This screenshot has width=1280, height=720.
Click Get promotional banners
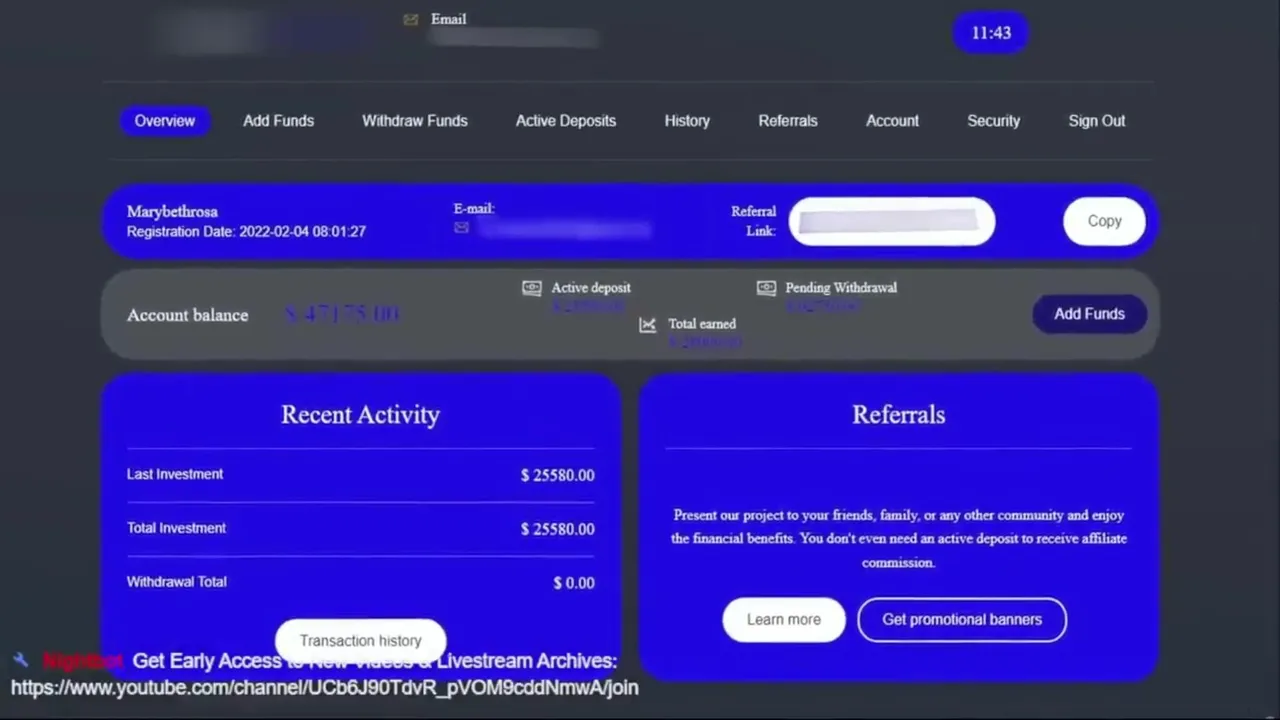(x=962, y=620)
